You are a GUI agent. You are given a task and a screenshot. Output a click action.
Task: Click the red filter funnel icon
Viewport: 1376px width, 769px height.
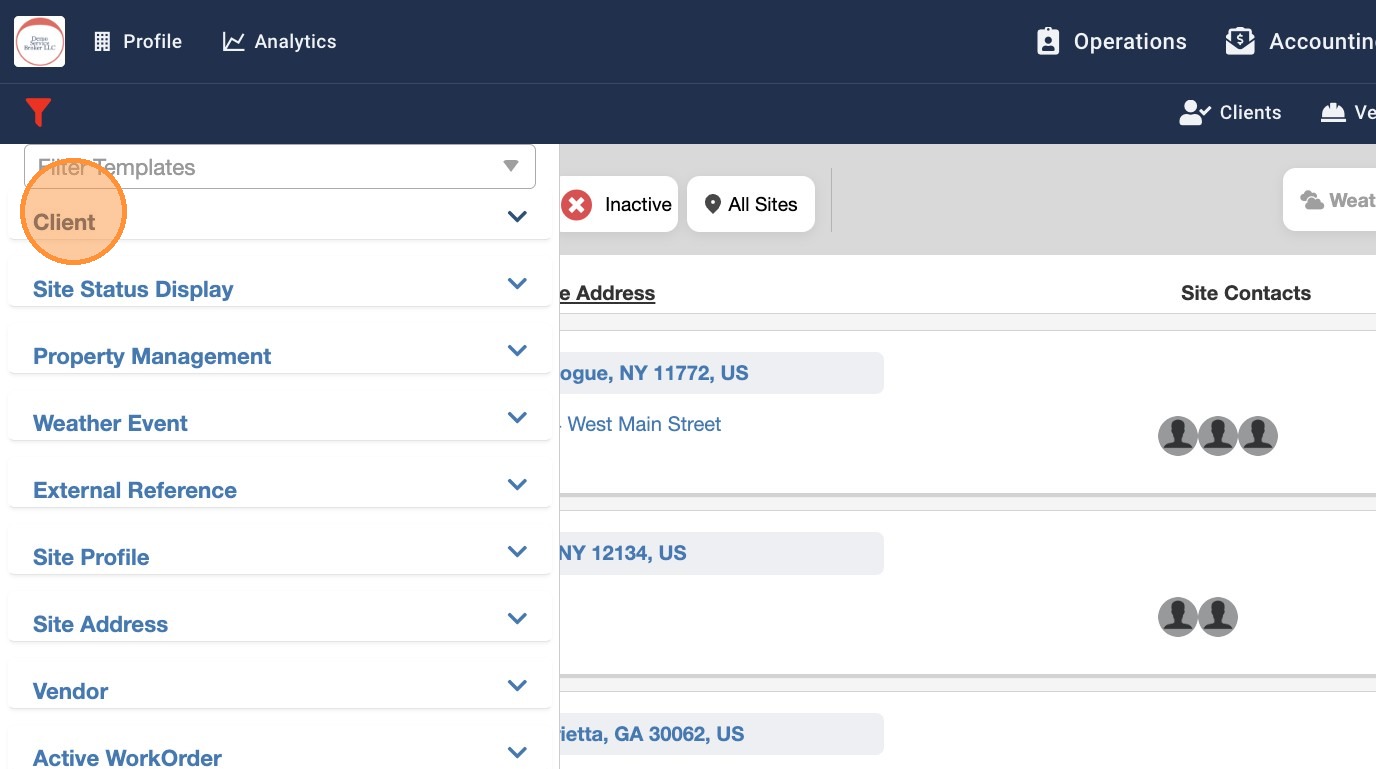click(x=38, y=112)
